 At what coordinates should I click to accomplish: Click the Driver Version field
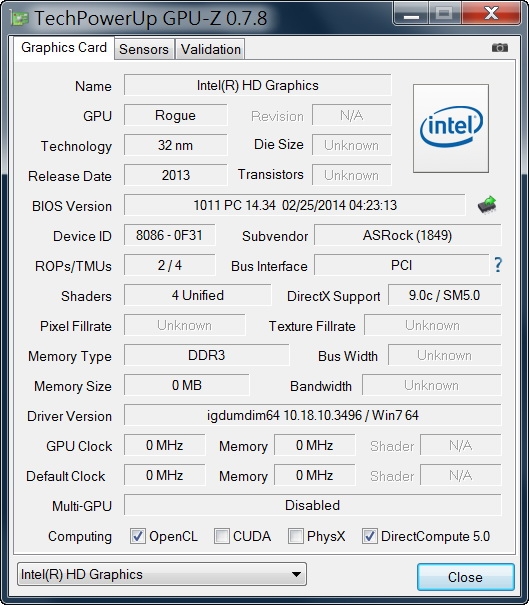point(313,415)
